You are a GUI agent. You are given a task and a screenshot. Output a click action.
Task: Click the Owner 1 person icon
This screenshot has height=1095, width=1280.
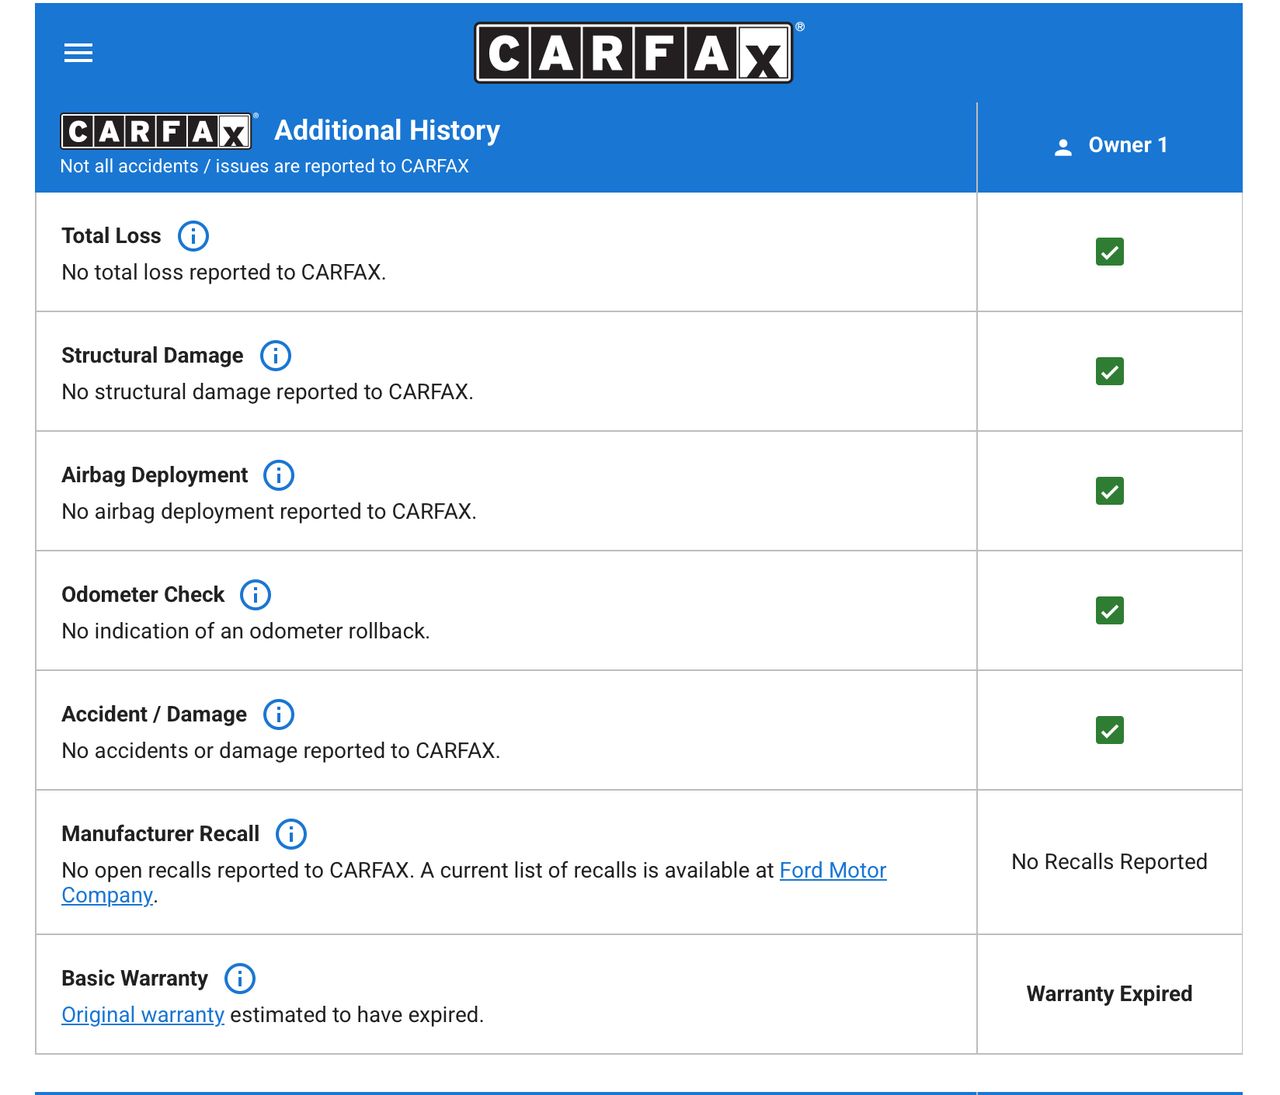pos(1063,147)
